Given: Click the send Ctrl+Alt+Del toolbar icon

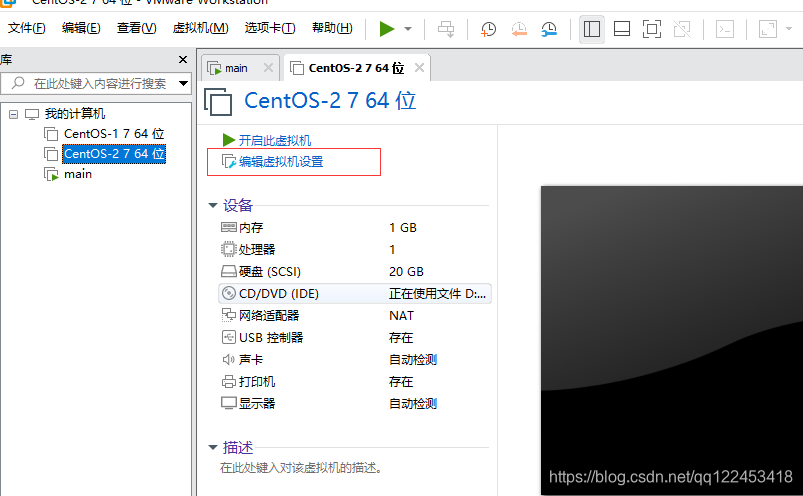Looking at the screenshot, I should pos(446,29).
